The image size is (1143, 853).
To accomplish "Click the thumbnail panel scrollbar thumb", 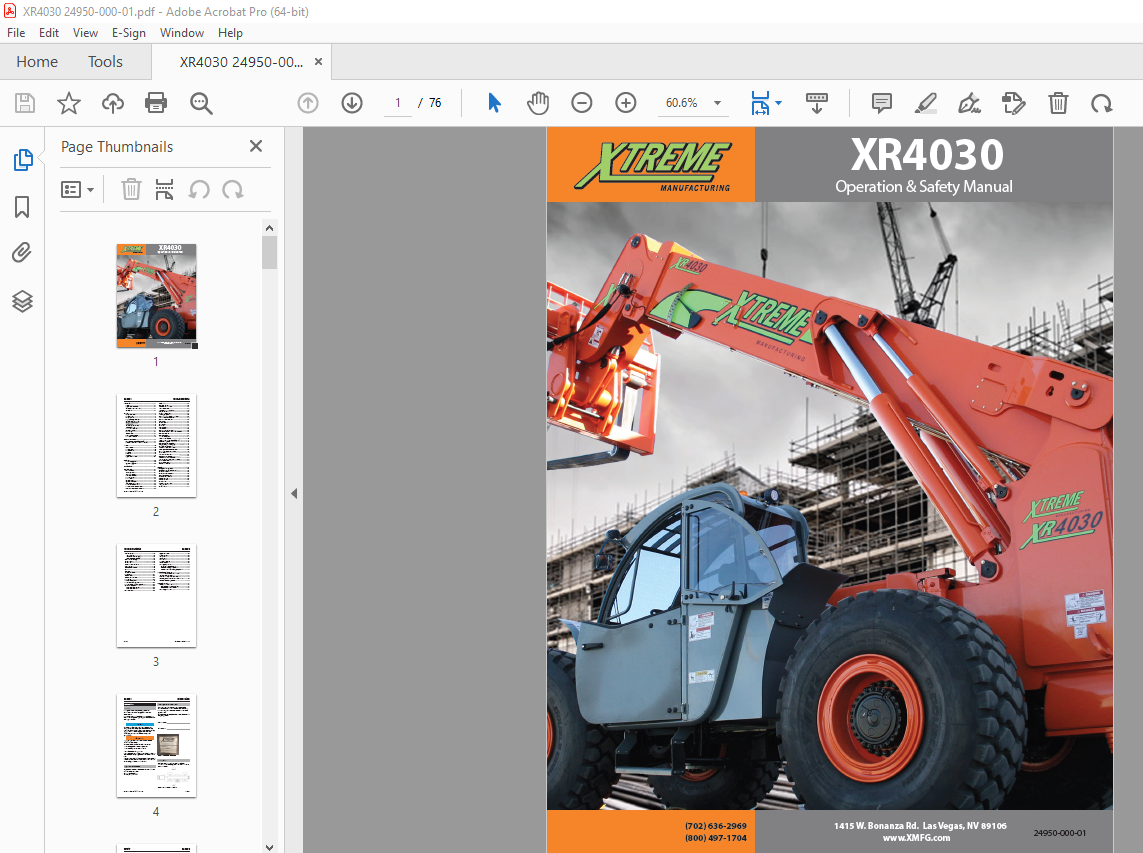I will click(x=270, y=252).
